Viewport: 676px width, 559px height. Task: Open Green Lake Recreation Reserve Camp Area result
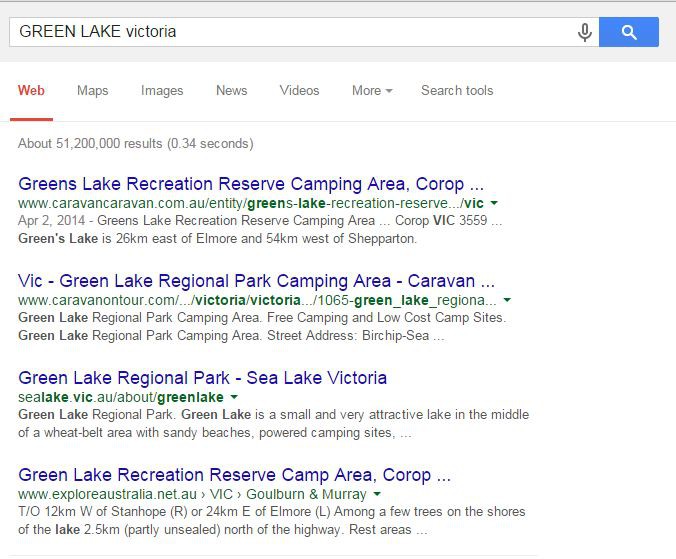(234, 475)
